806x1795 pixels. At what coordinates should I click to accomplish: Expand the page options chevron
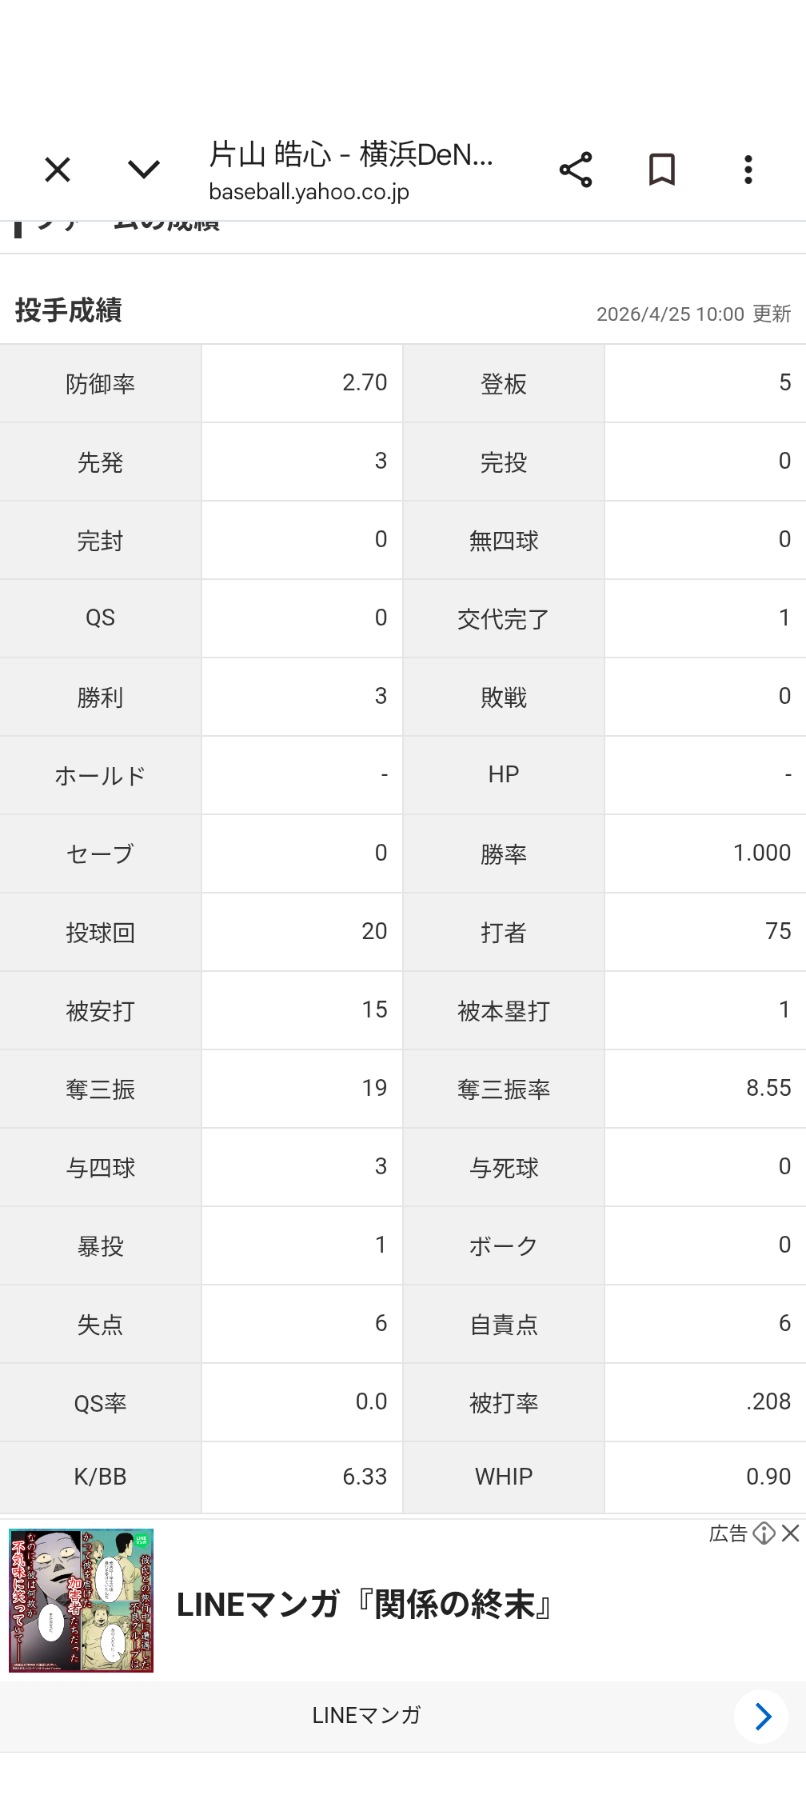(144, 170)
